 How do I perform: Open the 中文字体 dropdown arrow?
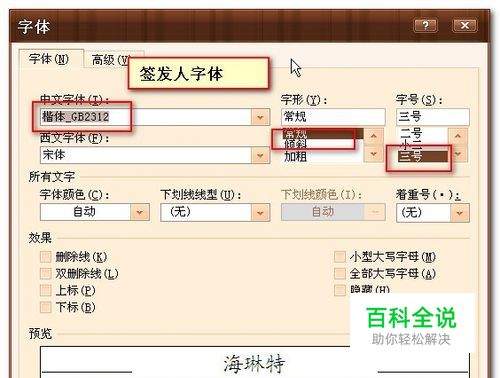tap(260, 117)
